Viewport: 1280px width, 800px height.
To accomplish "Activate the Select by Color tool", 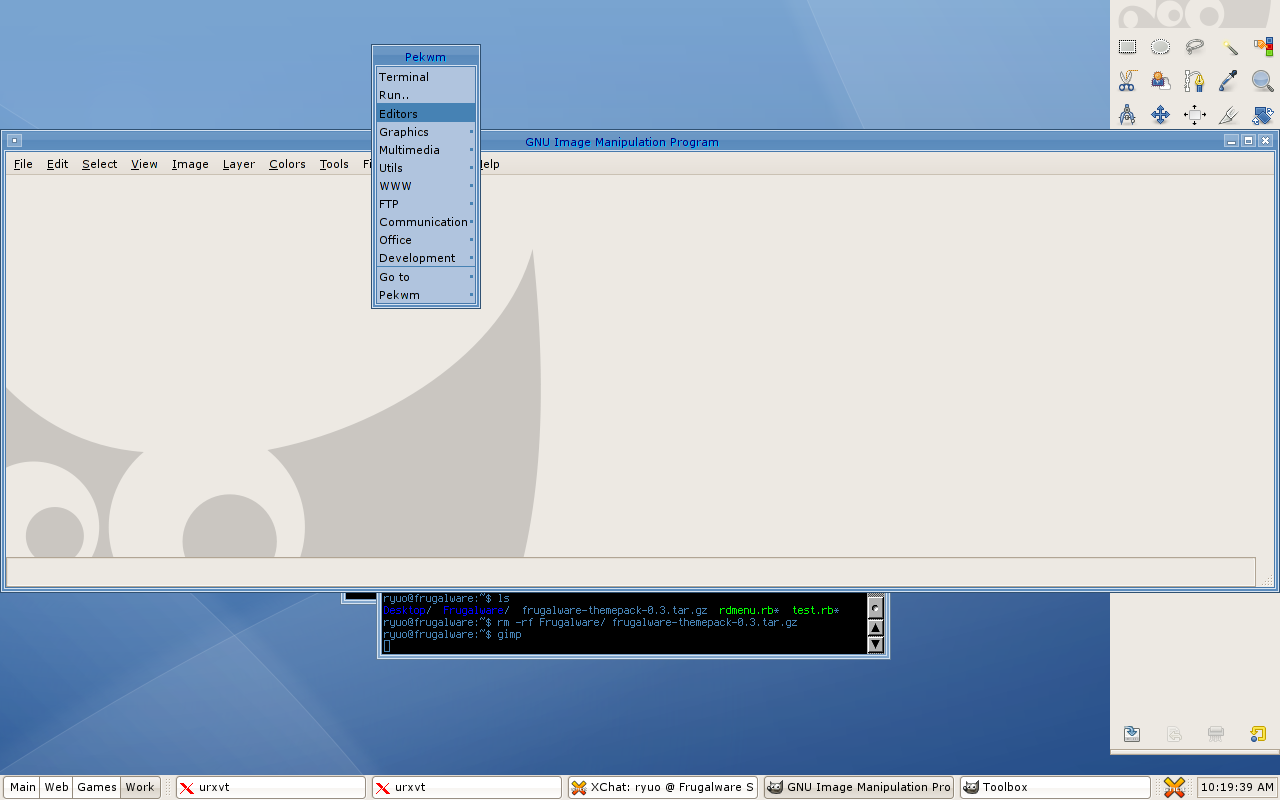I will 1263,47.
